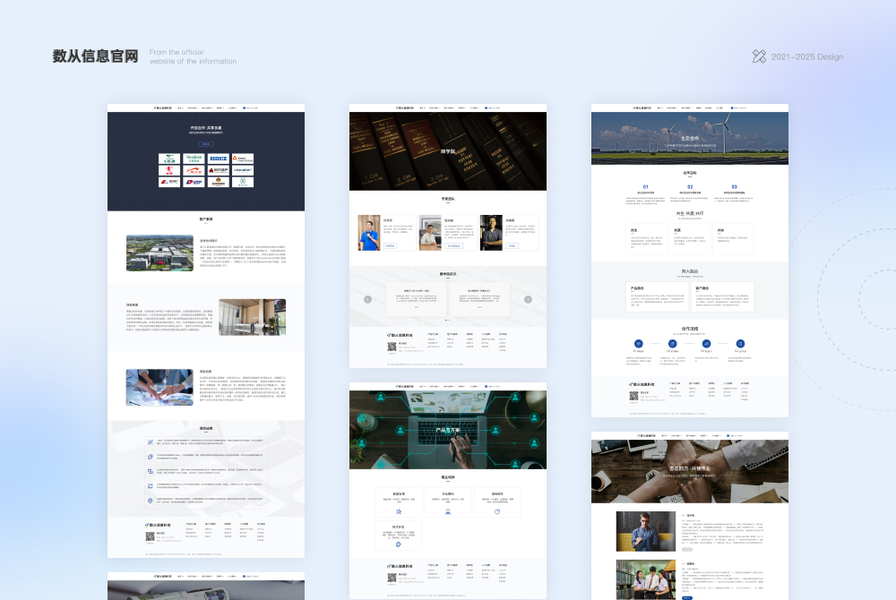Click blue phone dot in fist-bump page navbar
Image resolution: width=896 pixels, height=600 pixels.
coord(728,435)
